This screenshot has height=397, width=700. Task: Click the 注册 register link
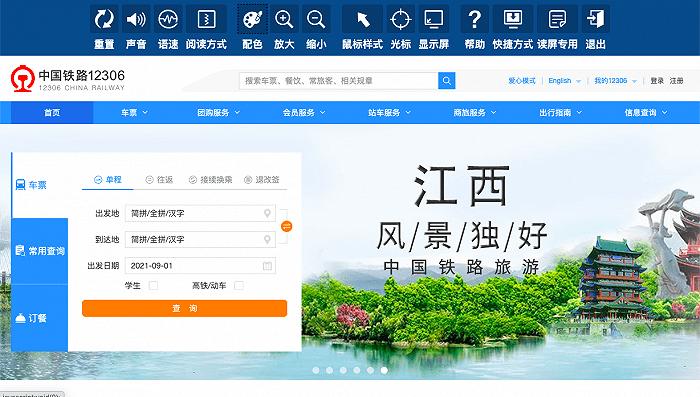676,81
